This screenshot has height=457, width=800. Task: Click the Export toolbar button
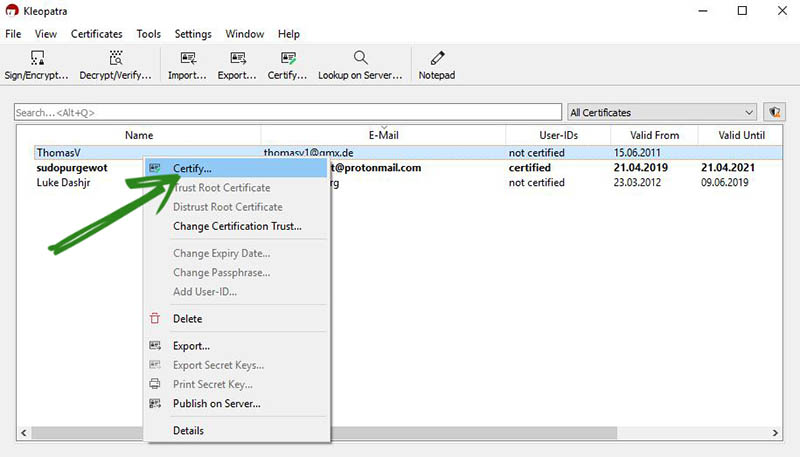(237, 65)
